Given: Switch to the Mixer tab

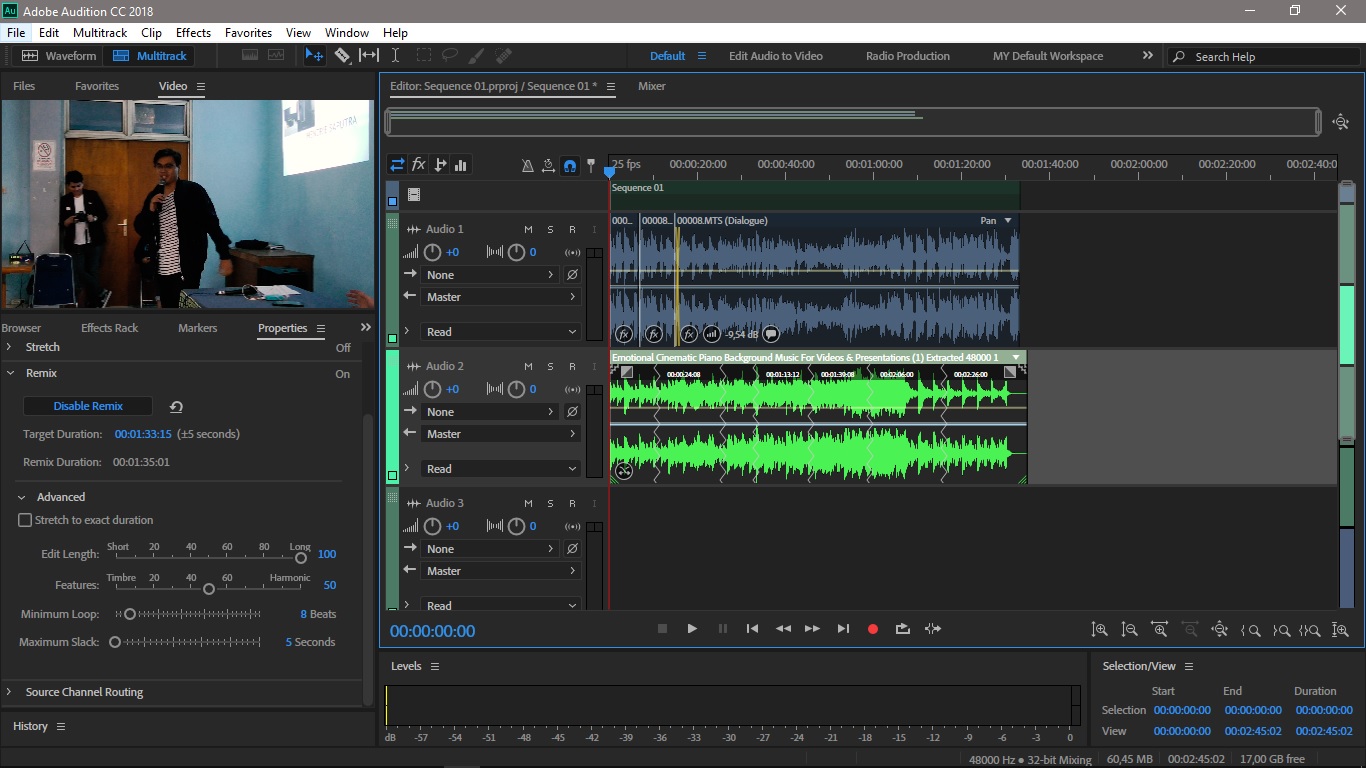Looking at the screenshot, I should [x=652, y=86].
